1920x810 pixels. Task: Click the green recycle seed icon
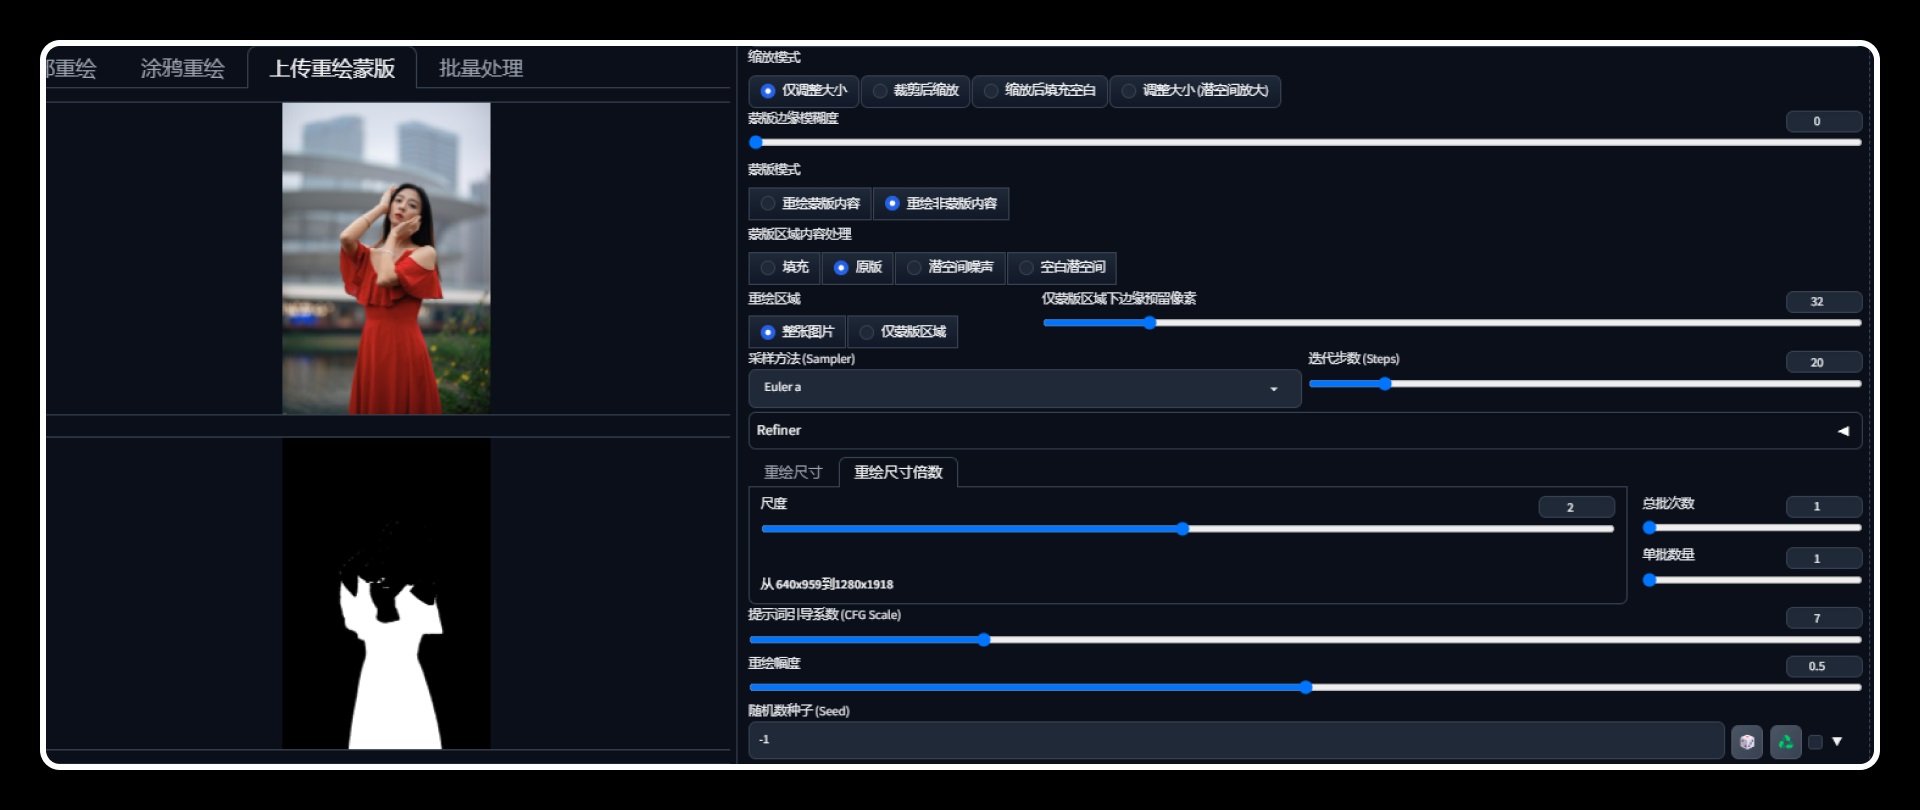(x=1785, y=742)
